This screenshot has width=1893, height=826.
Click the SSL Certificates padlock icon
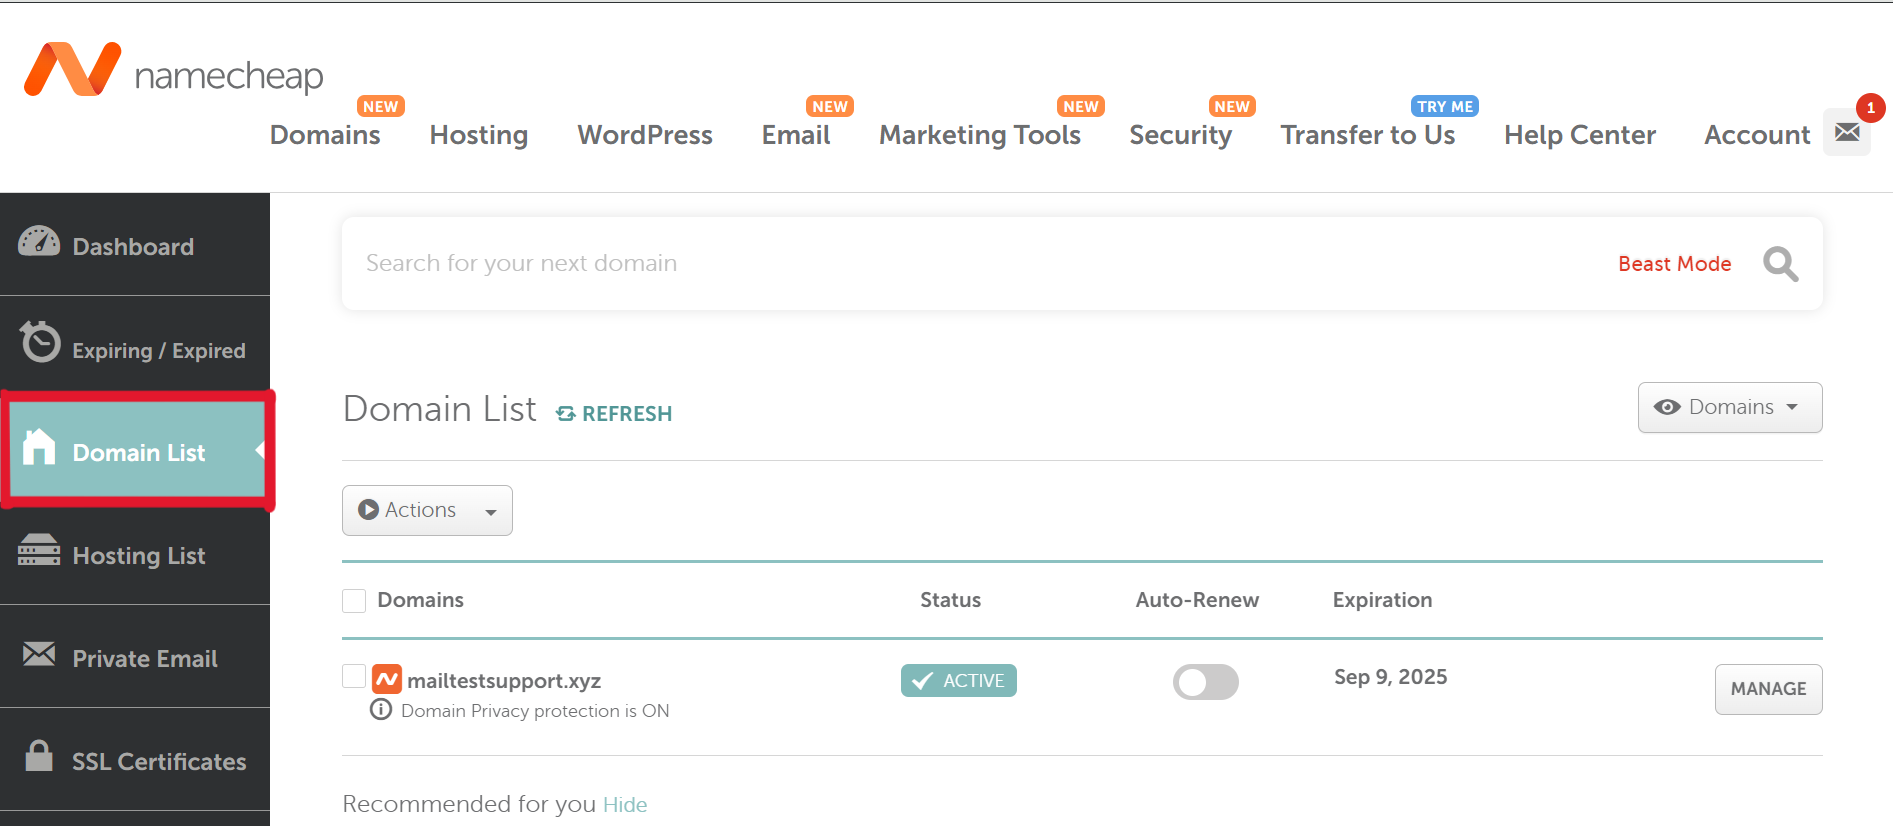point(39,755)
